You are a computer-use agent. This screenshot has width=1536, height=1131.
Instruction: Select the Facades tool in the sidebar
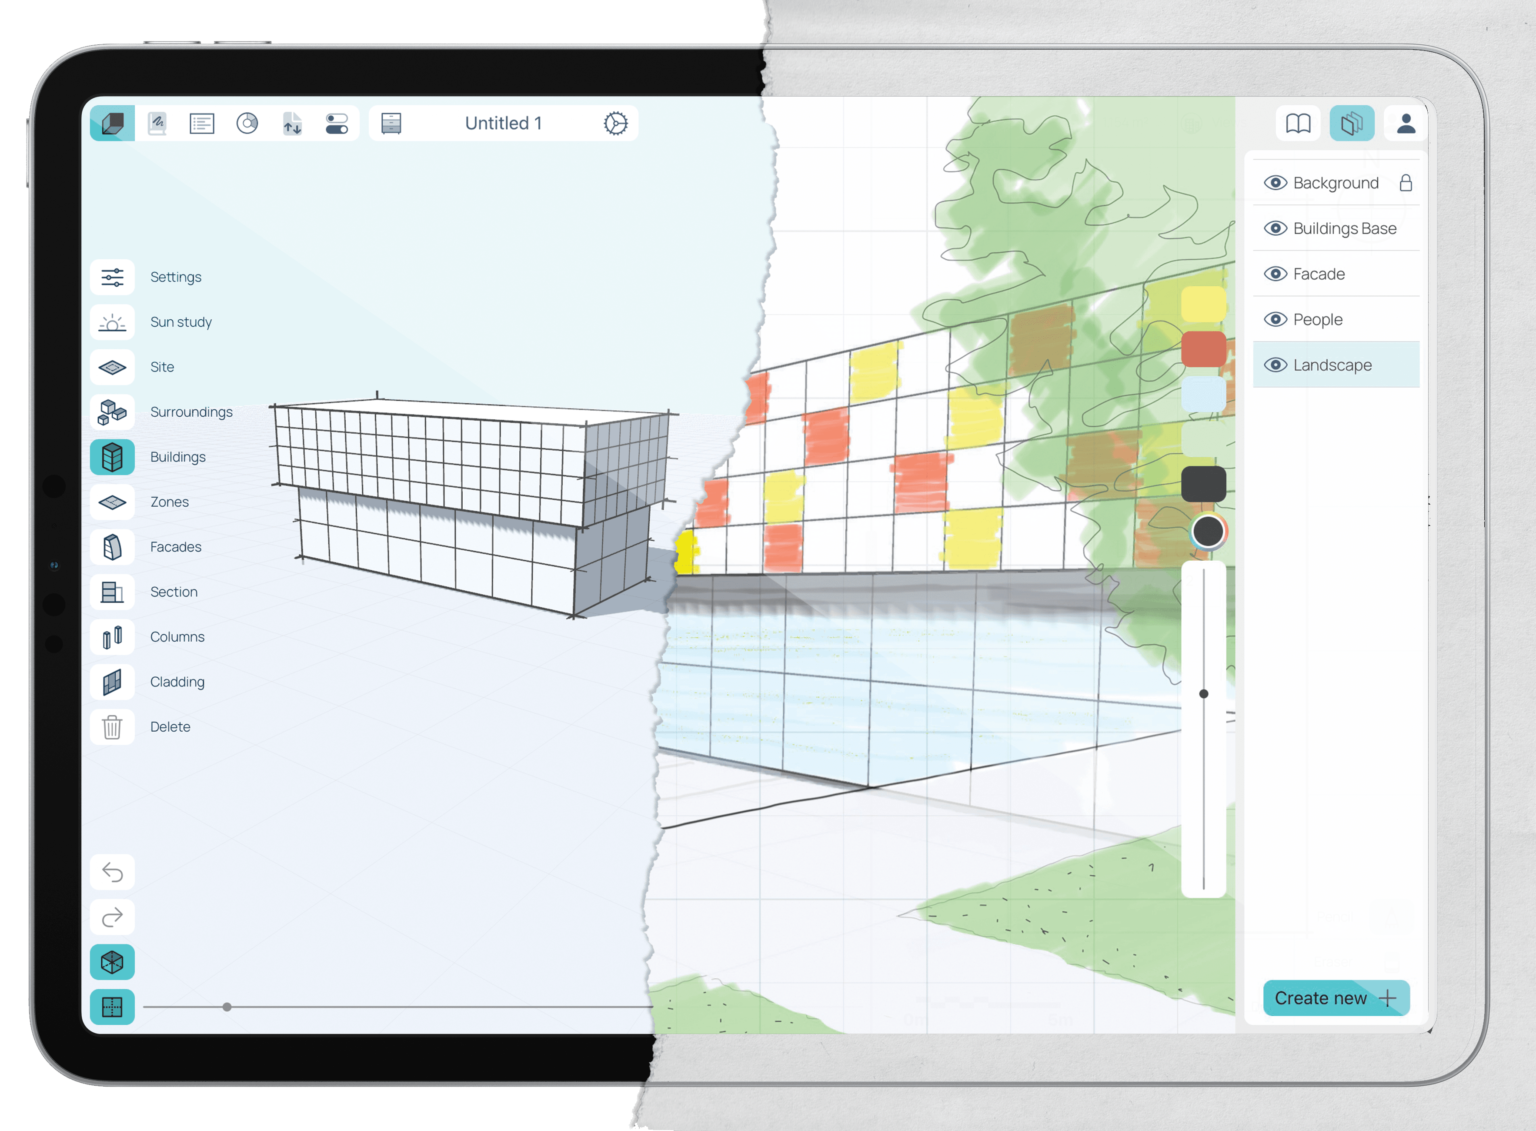(x=112, y=547)
